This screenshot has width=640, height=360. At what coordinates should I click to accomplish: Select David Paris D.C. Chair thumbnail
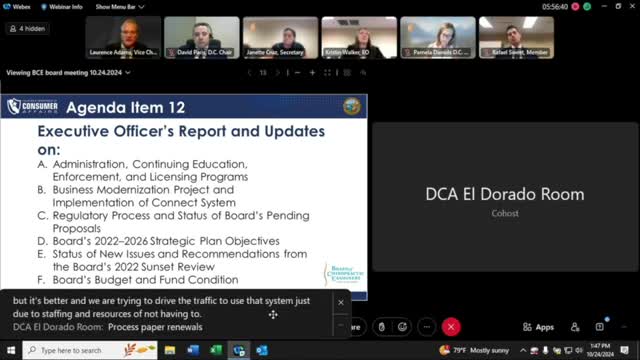click(202, 38)
